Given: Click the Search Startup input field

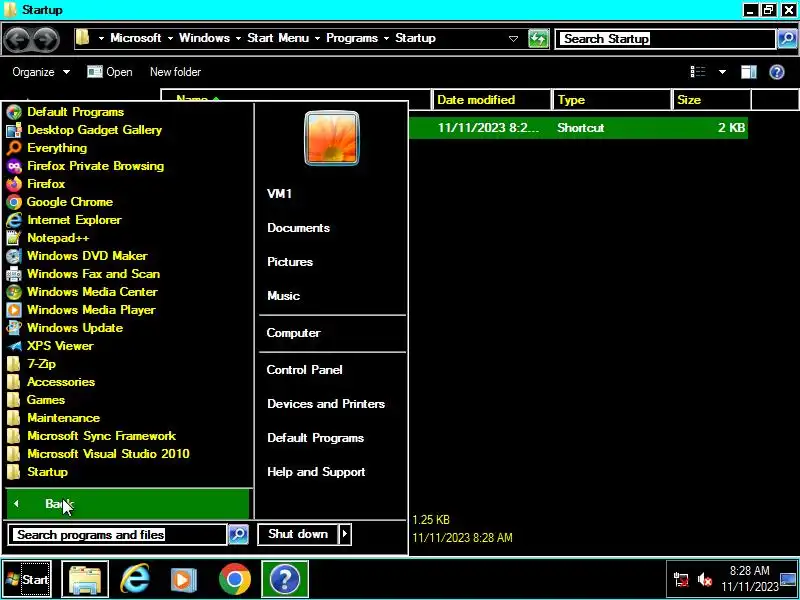Looking at the screenshot, I should pyautogui.click(x=666, y=39).
